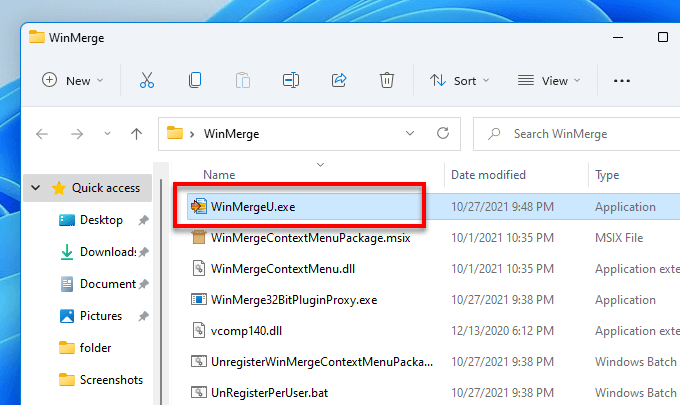Viewport: 680px width, 405px height.
Task: Rename the selected file using toolbar icon
Action: point(291,81)
